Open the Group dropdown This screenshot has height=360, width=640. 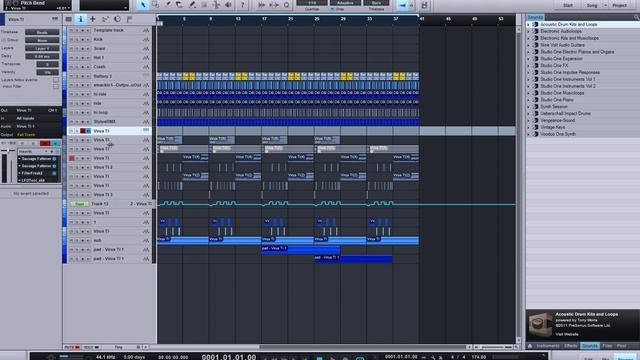pos(42,40)
